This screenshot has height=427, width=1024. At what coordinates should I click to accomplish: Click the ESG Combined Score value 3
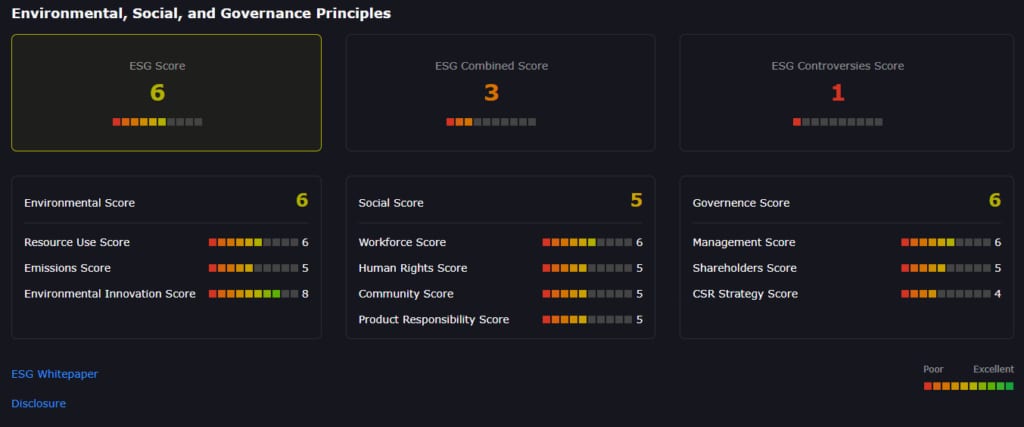(x=491, y=93)
